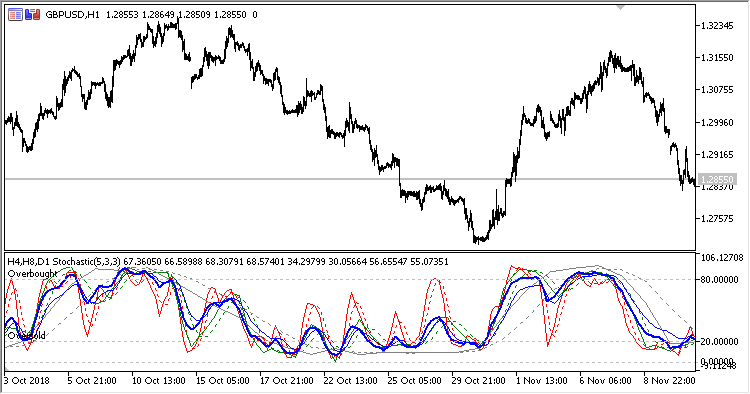
Task: Click the 22 Oct 13:00 time label
Action: (x=351, y=381)
